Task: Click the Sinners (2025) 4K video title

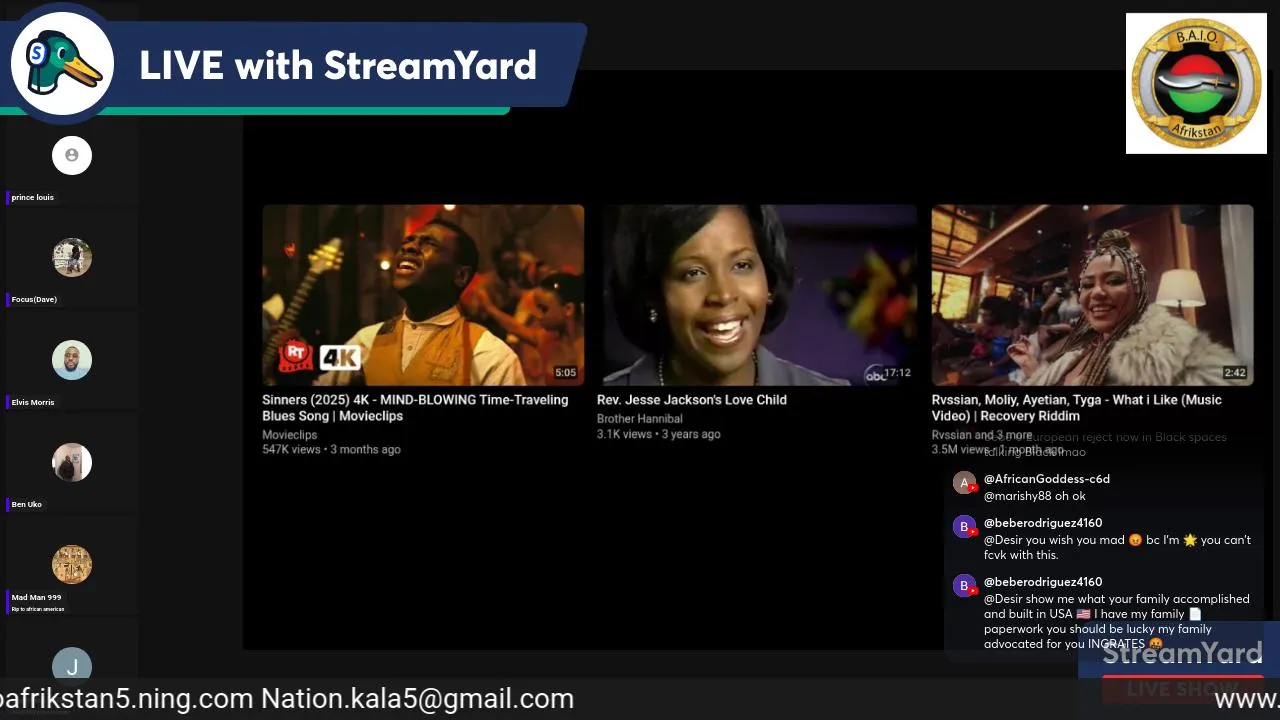Action: click(x=415, y=408)
